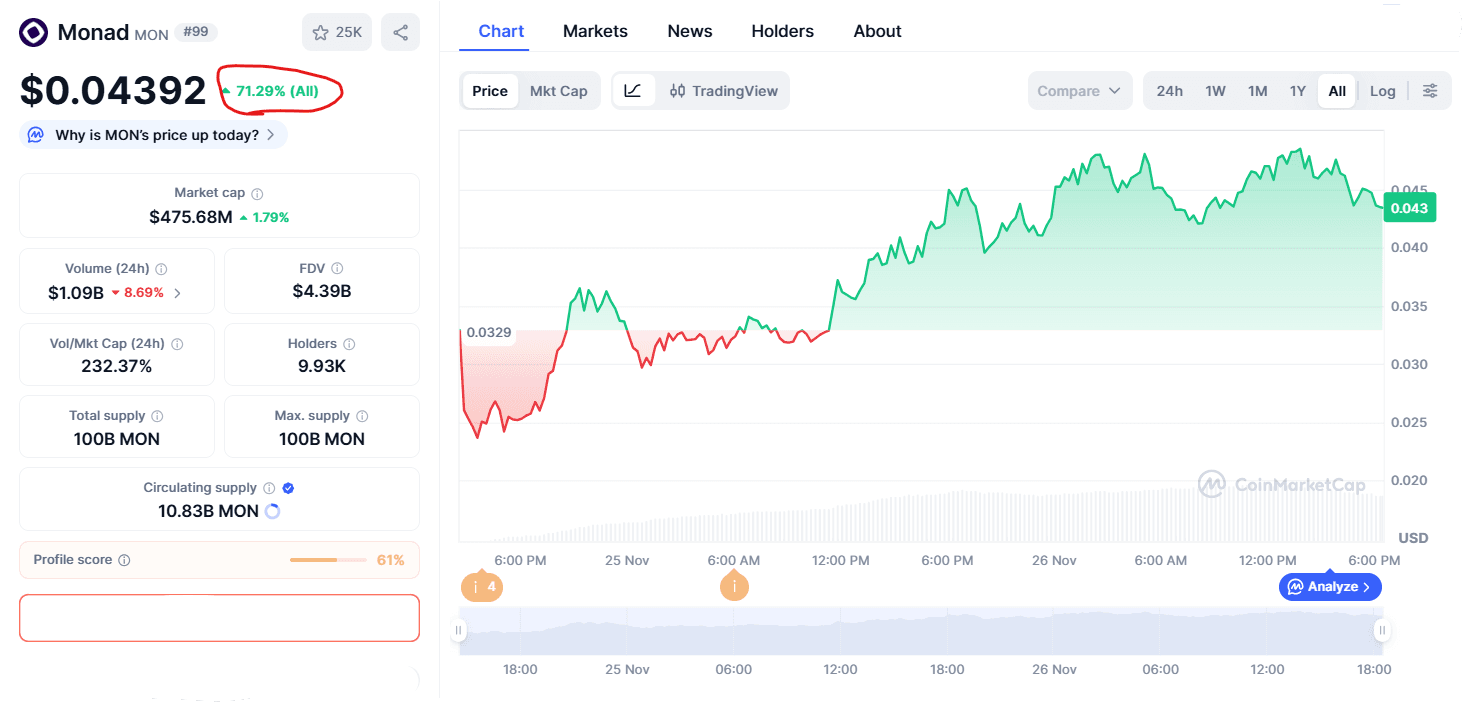Select the 24h time range
The height and width of the screenshot is (702, 1464).
(x=1169, y=91)
